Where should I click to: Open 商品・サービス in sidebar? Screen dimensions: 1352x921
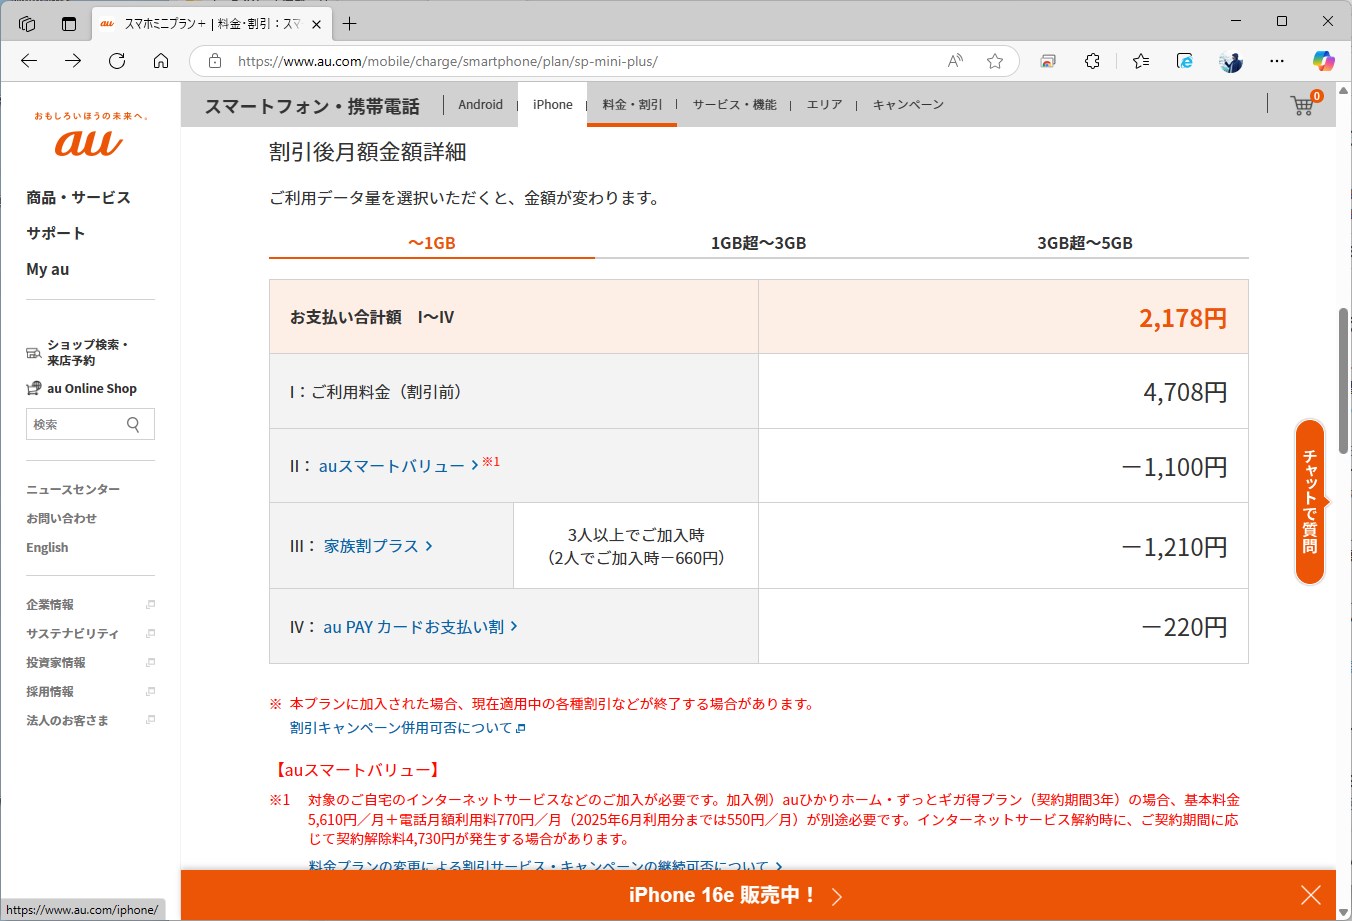[78, 197]
